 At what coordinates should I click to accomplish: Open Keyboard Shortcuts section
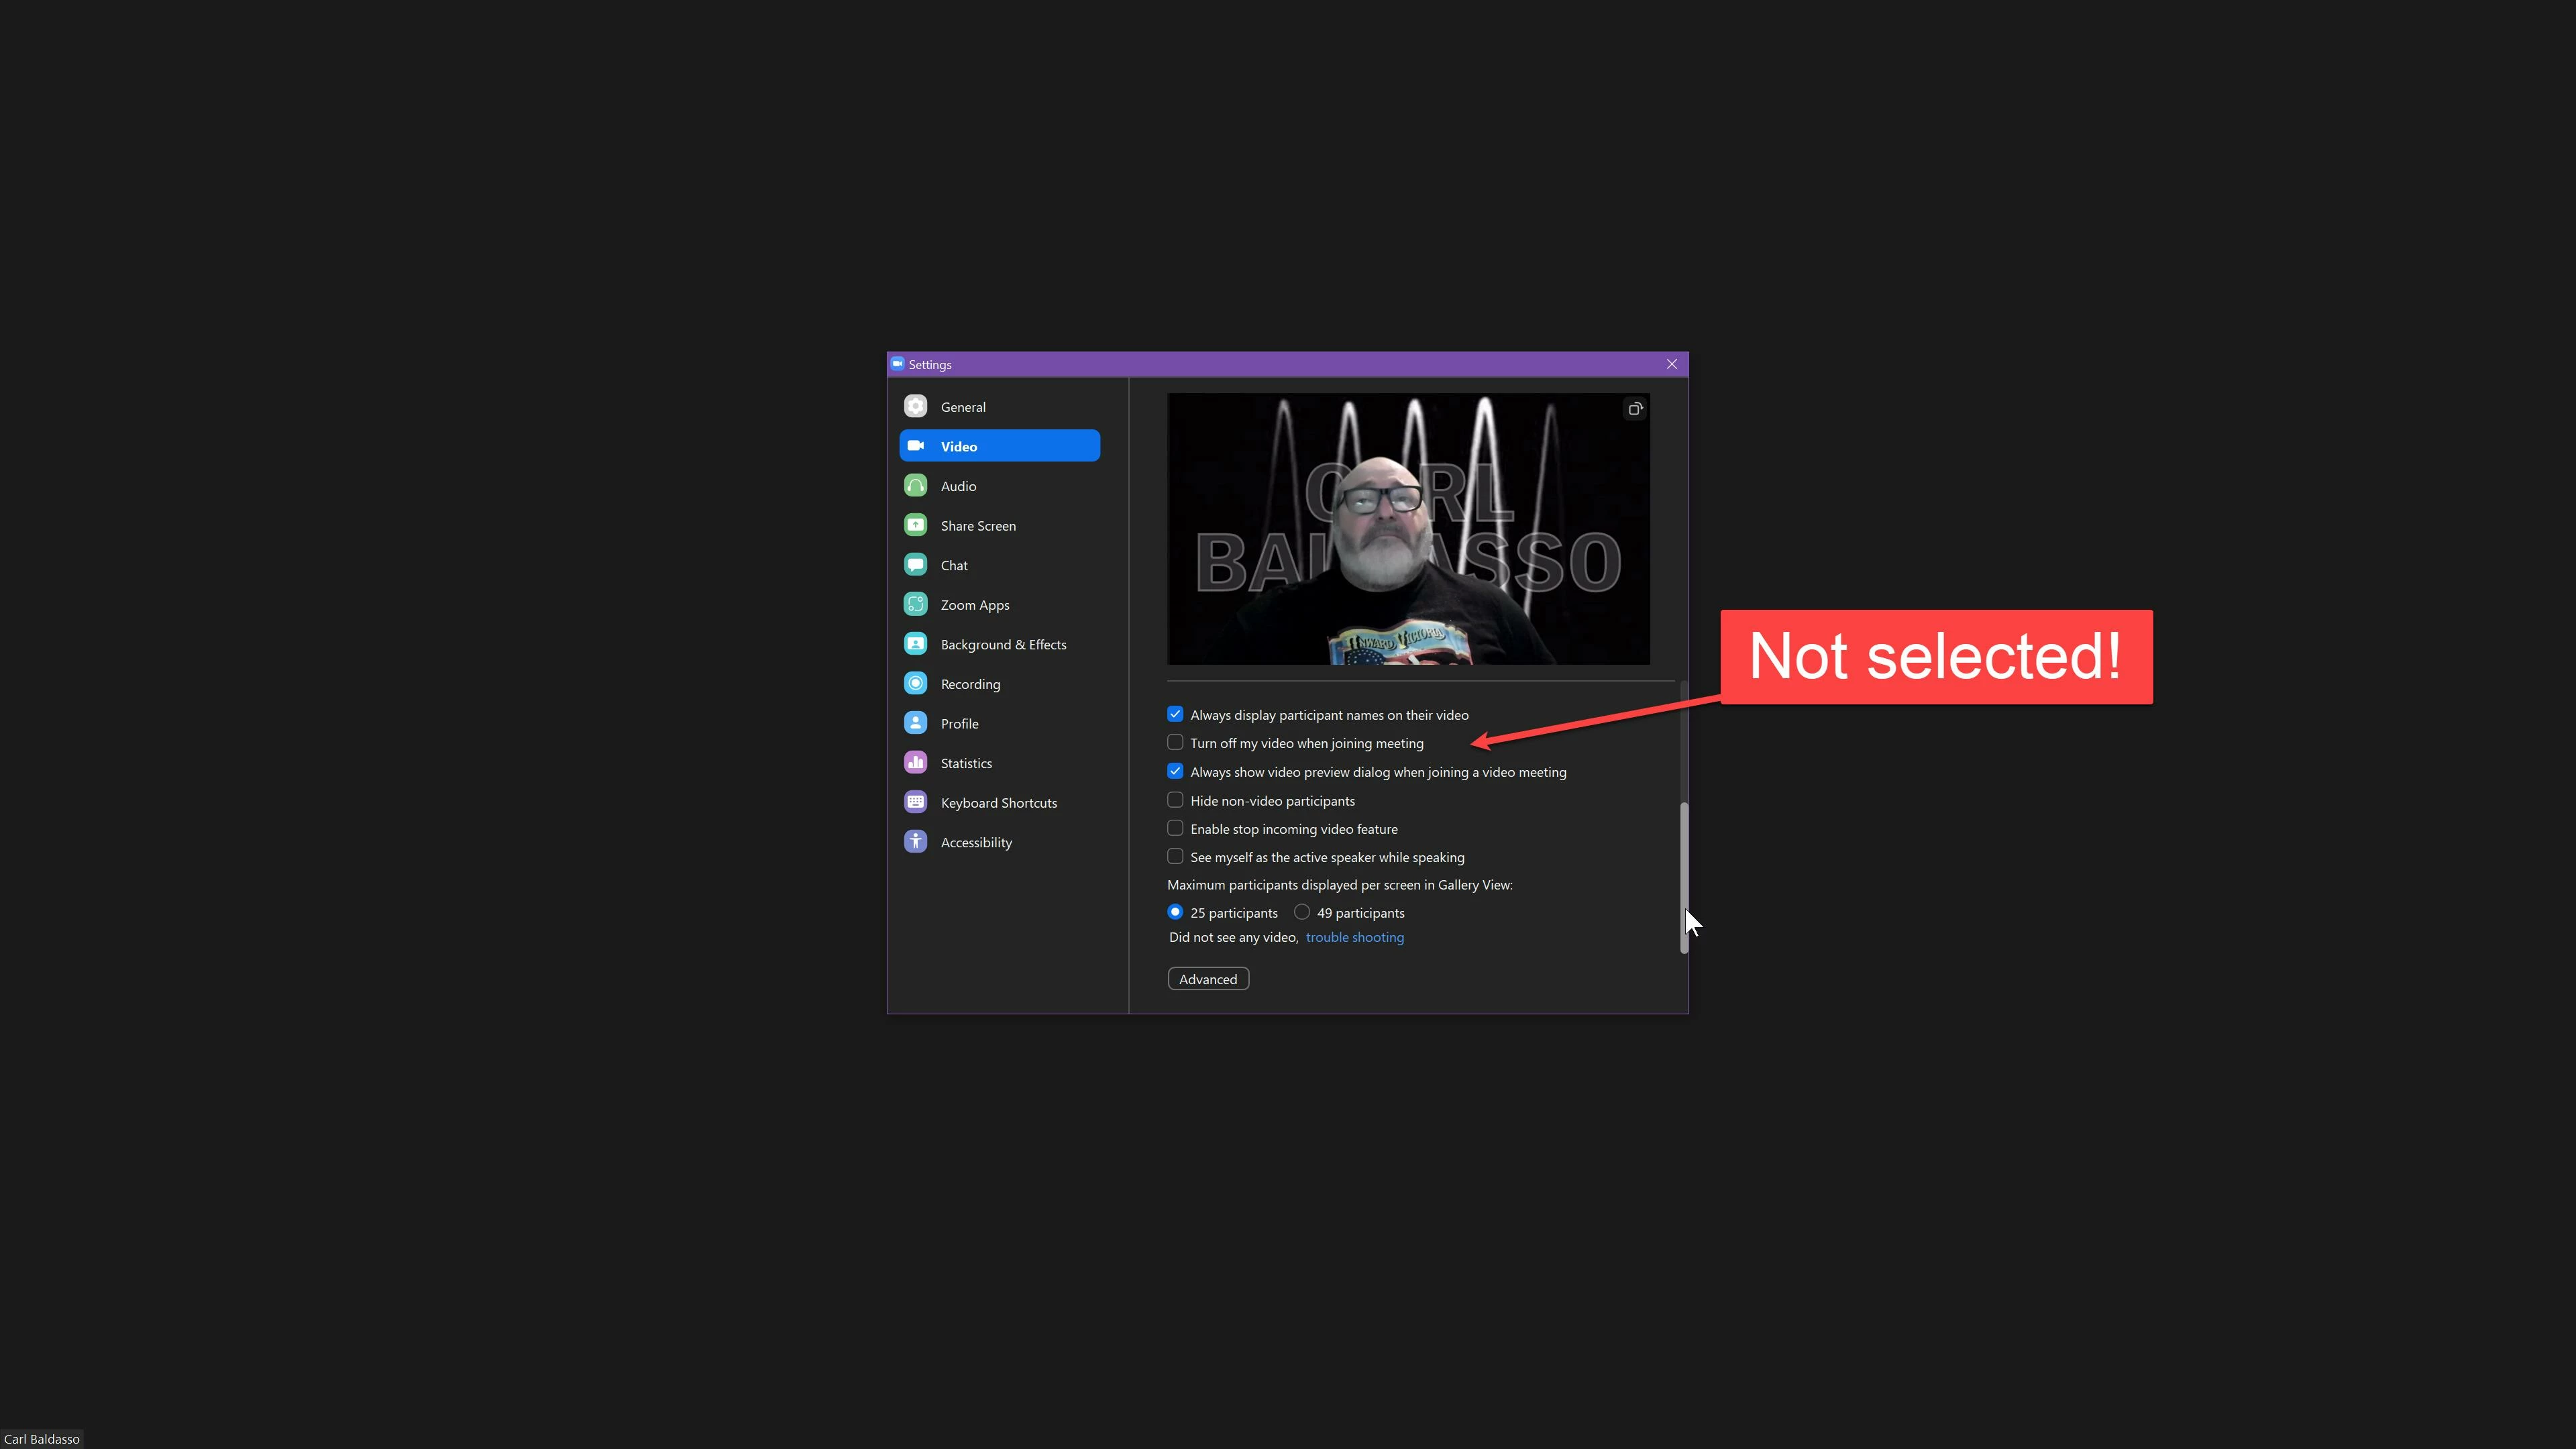tap(998, 803)
